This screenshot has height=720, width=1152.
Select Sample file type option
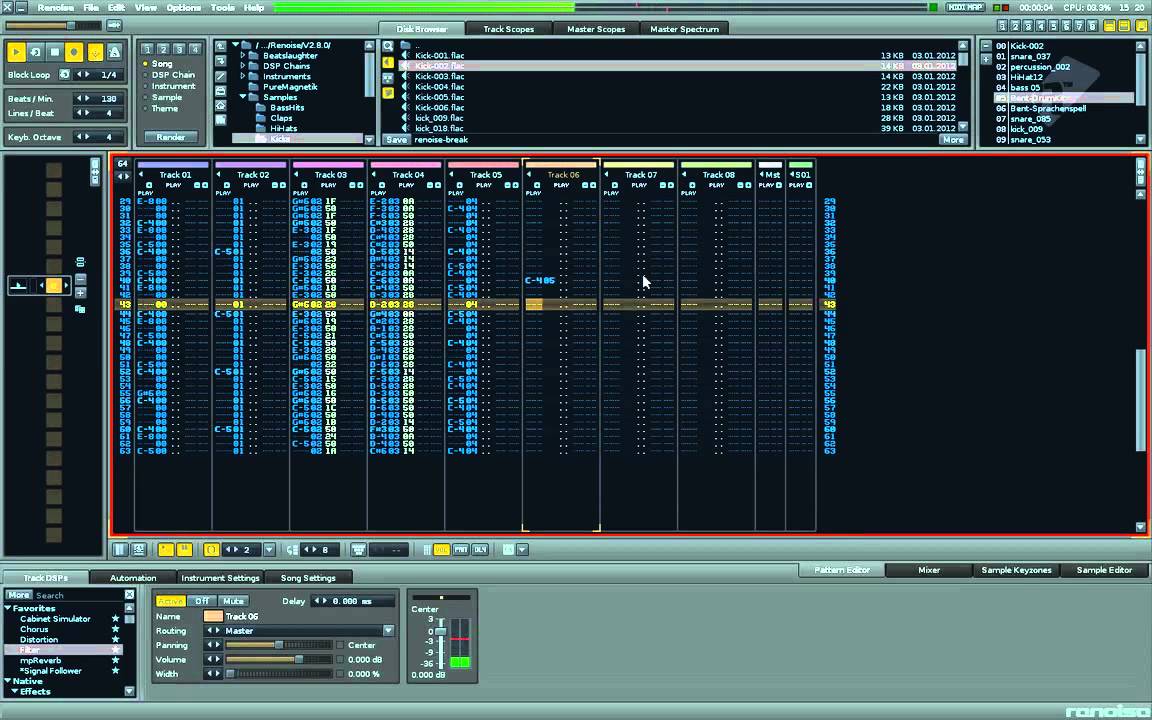163,97
